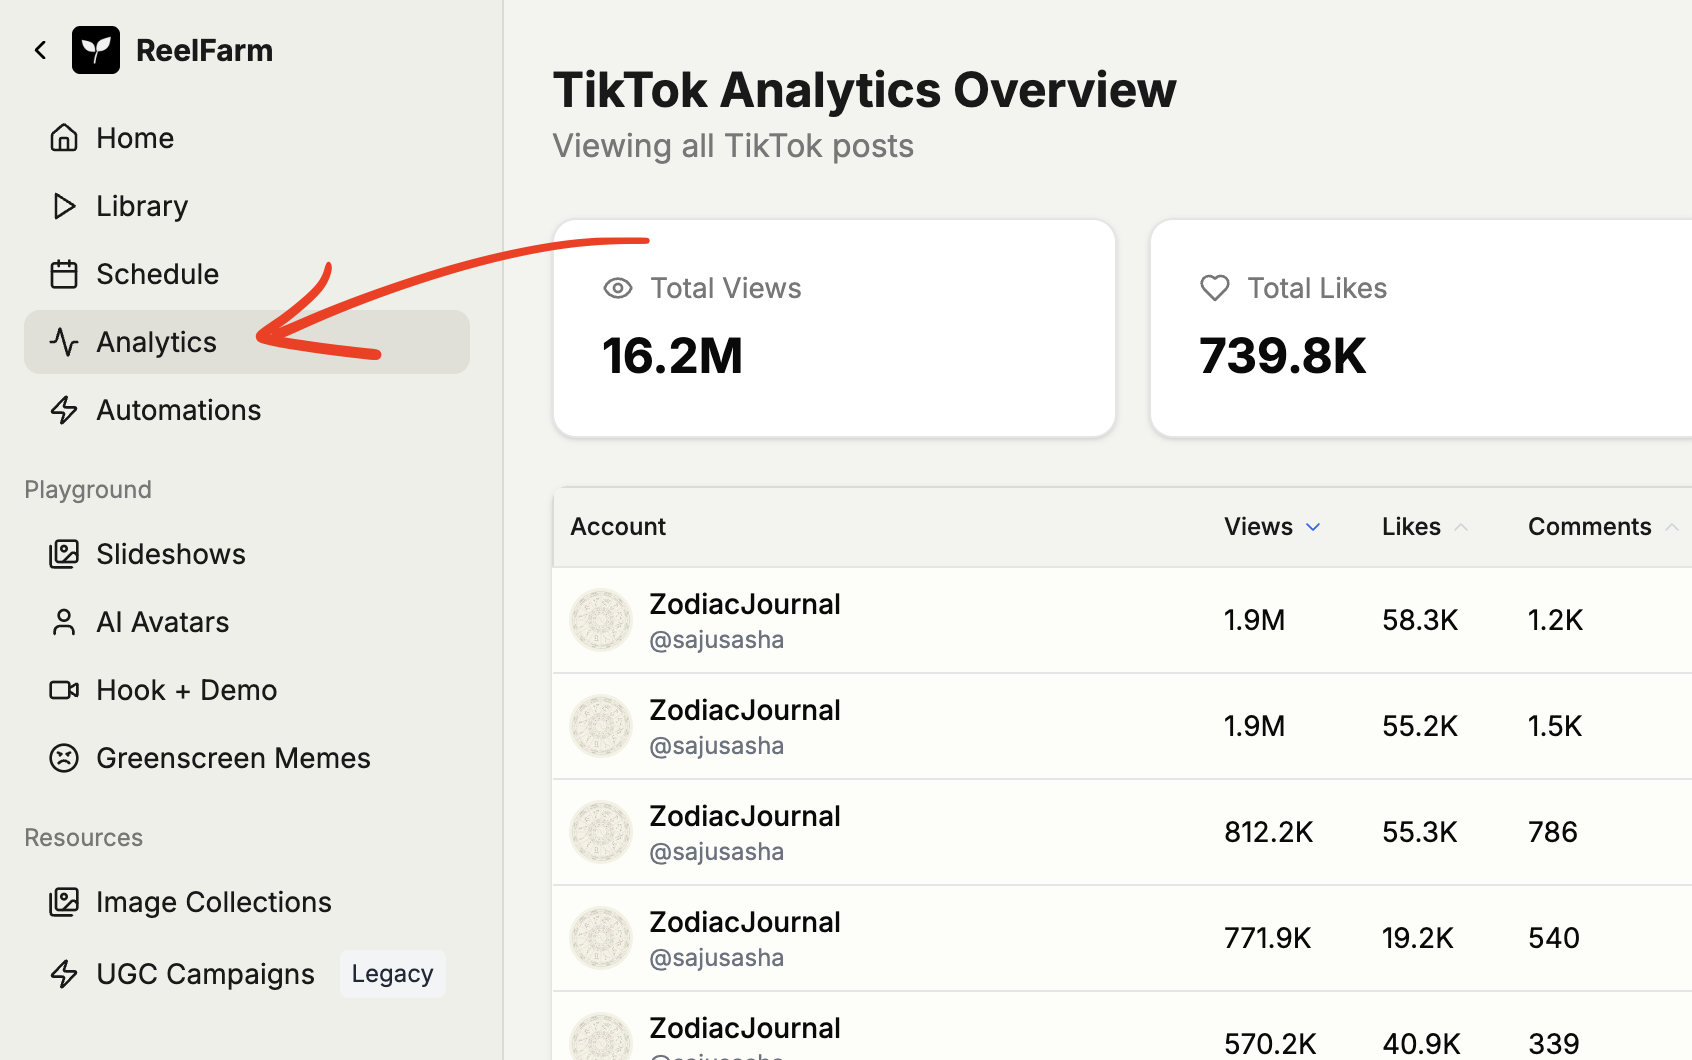The width and height of the screenshot is (1692, 1060).
Task: Click the Slideshows images icon
Action: [64, 554]
